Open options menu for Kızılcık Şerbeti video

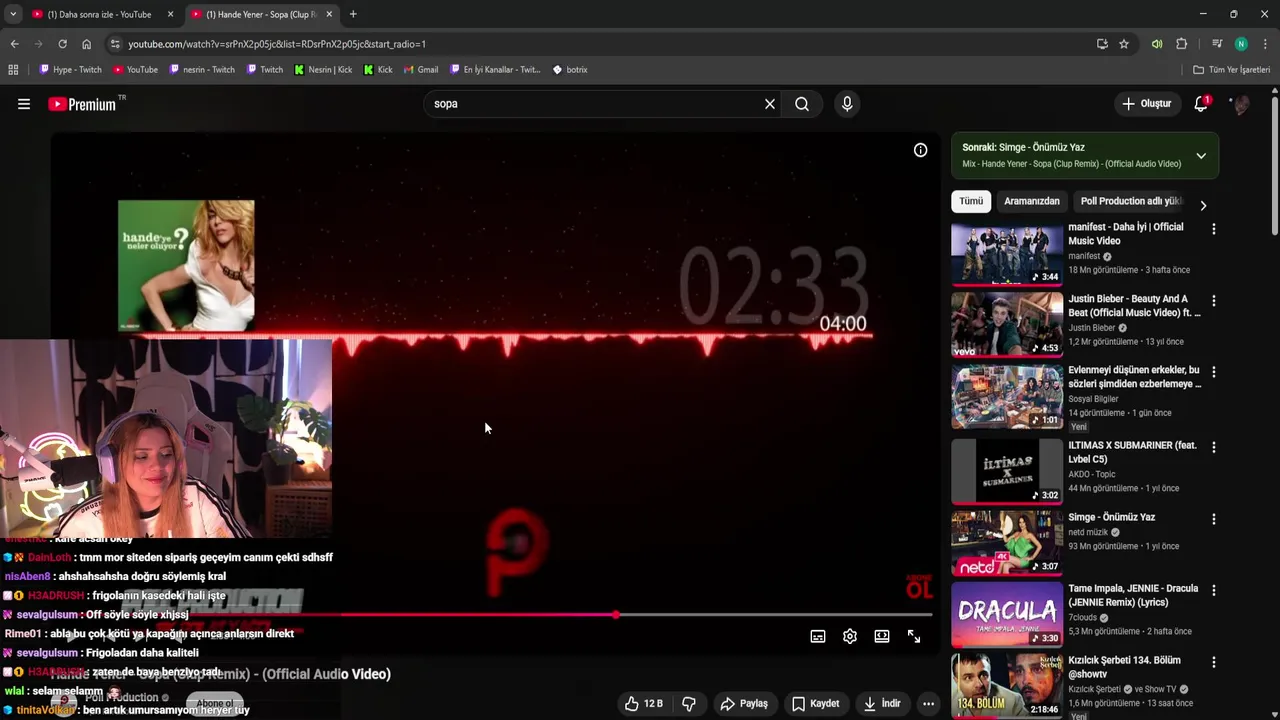click(1214, 662)
